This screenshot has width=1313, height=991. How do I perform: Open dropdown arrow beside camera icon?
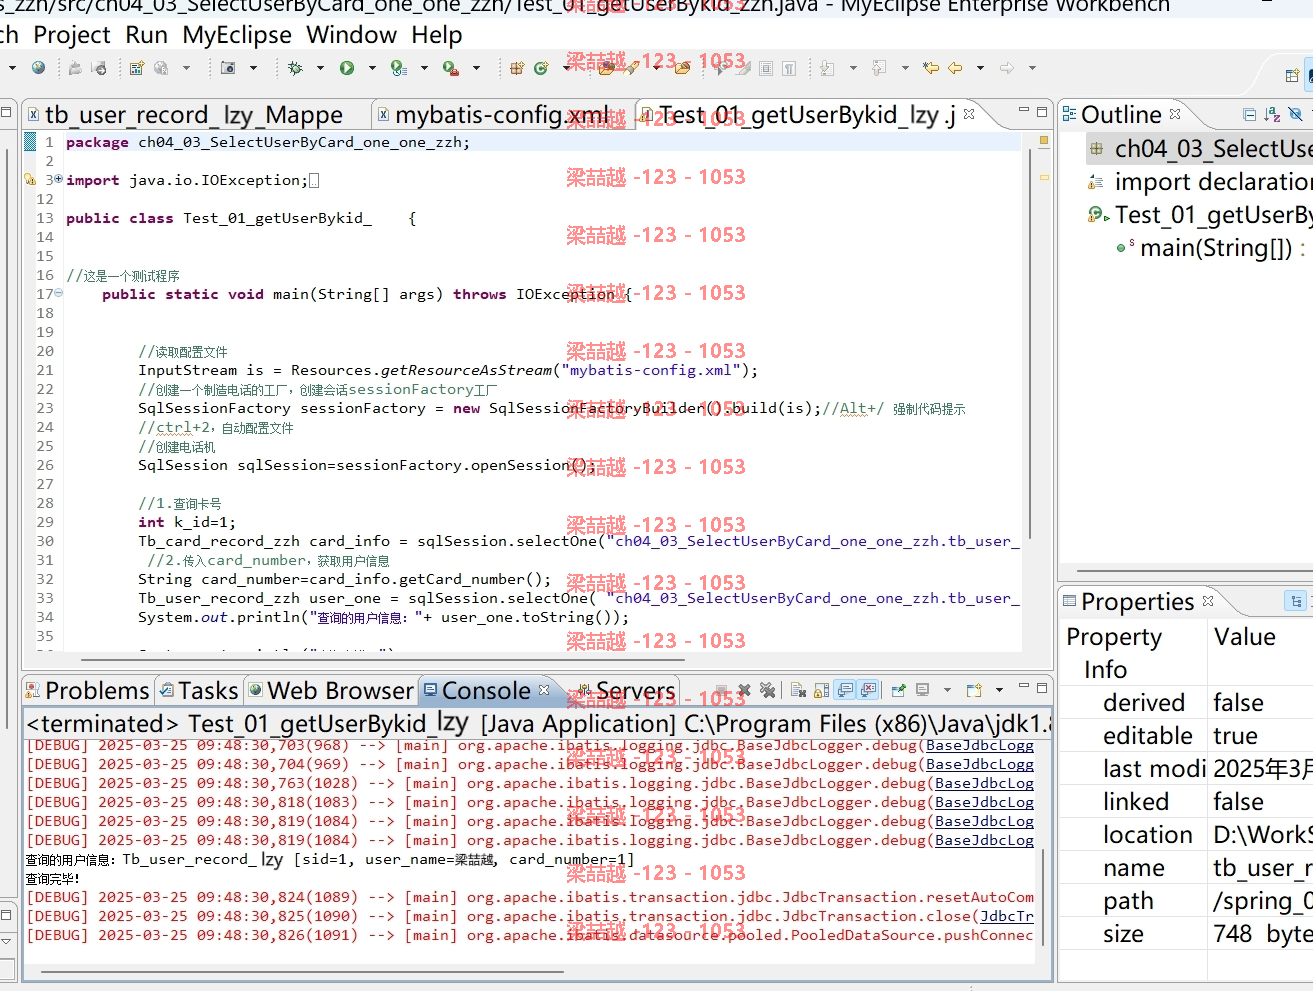[253, 68]
